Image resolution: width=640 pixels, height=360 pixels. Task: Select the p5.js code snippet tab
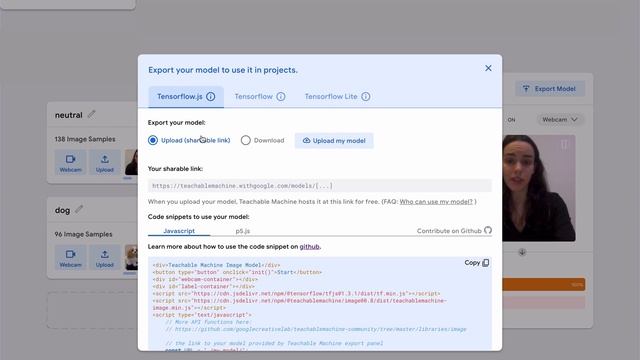click(242, 231)
